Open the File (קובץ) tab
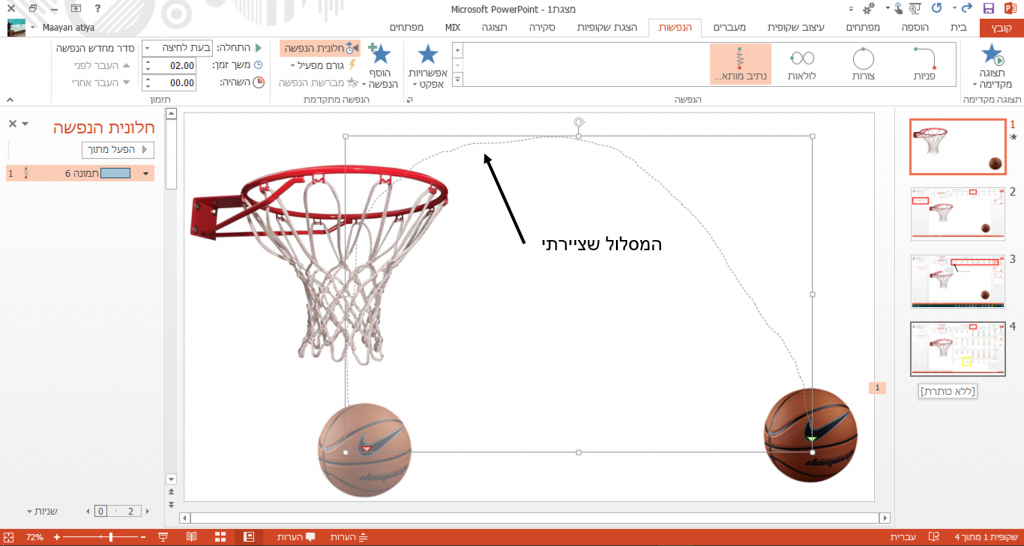 1001,28
